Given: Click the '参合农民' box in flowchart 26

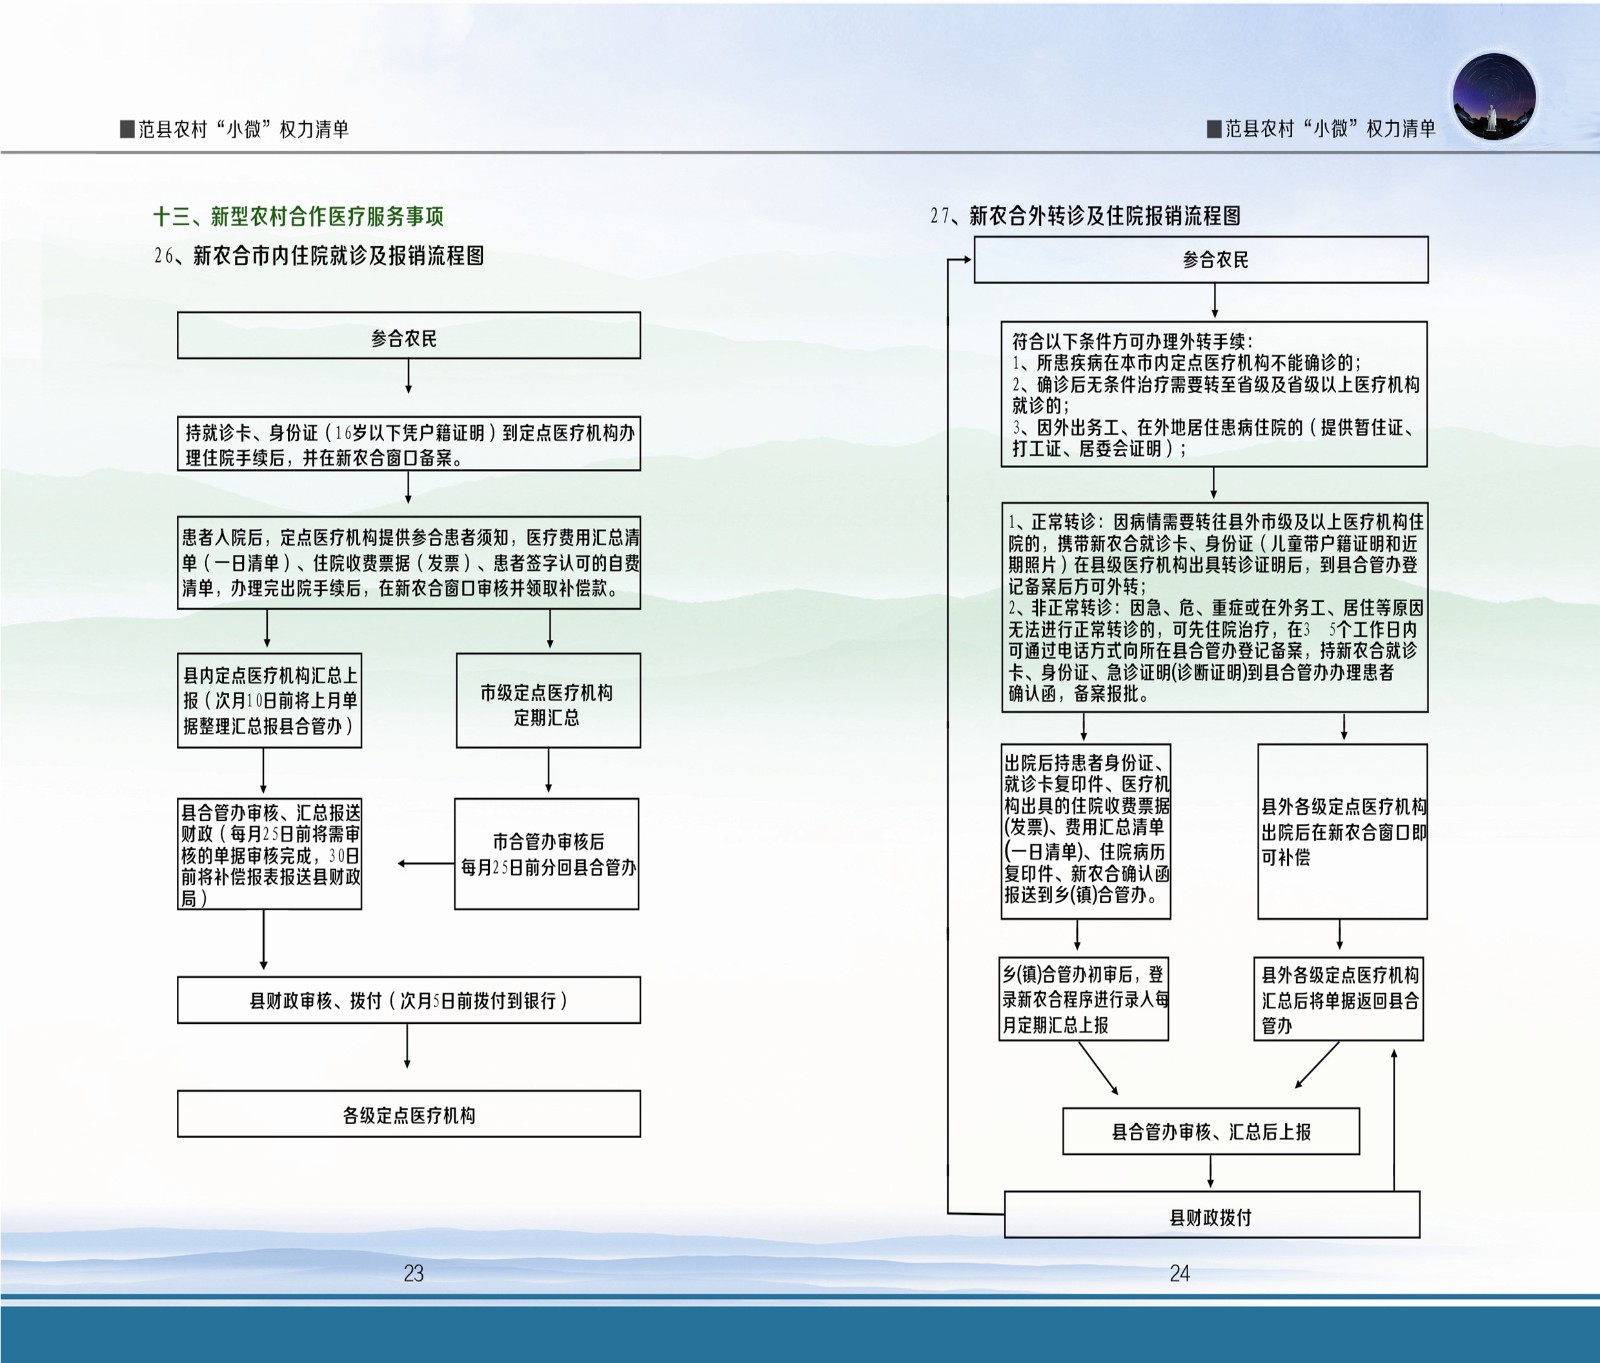Looking at the screenshot, I should click(409, 336).
